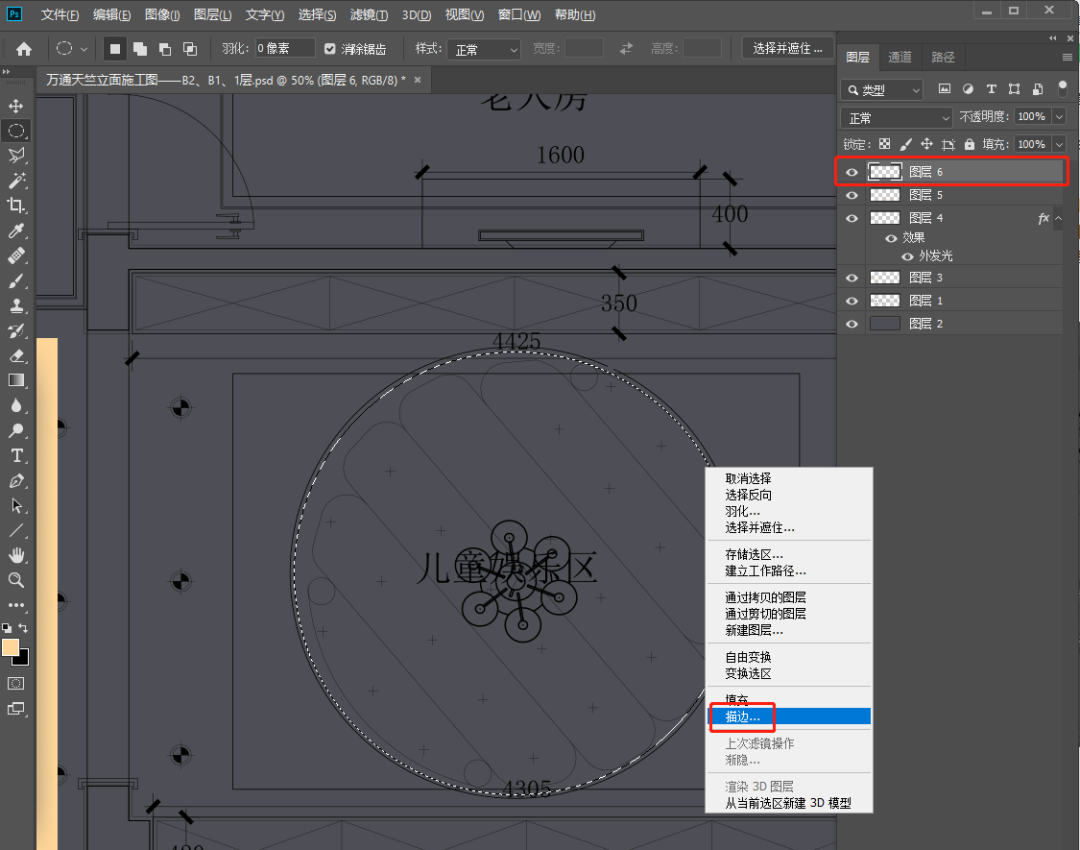
Task: Open the Layers panel menu
Action: [x=1067, y=57]
